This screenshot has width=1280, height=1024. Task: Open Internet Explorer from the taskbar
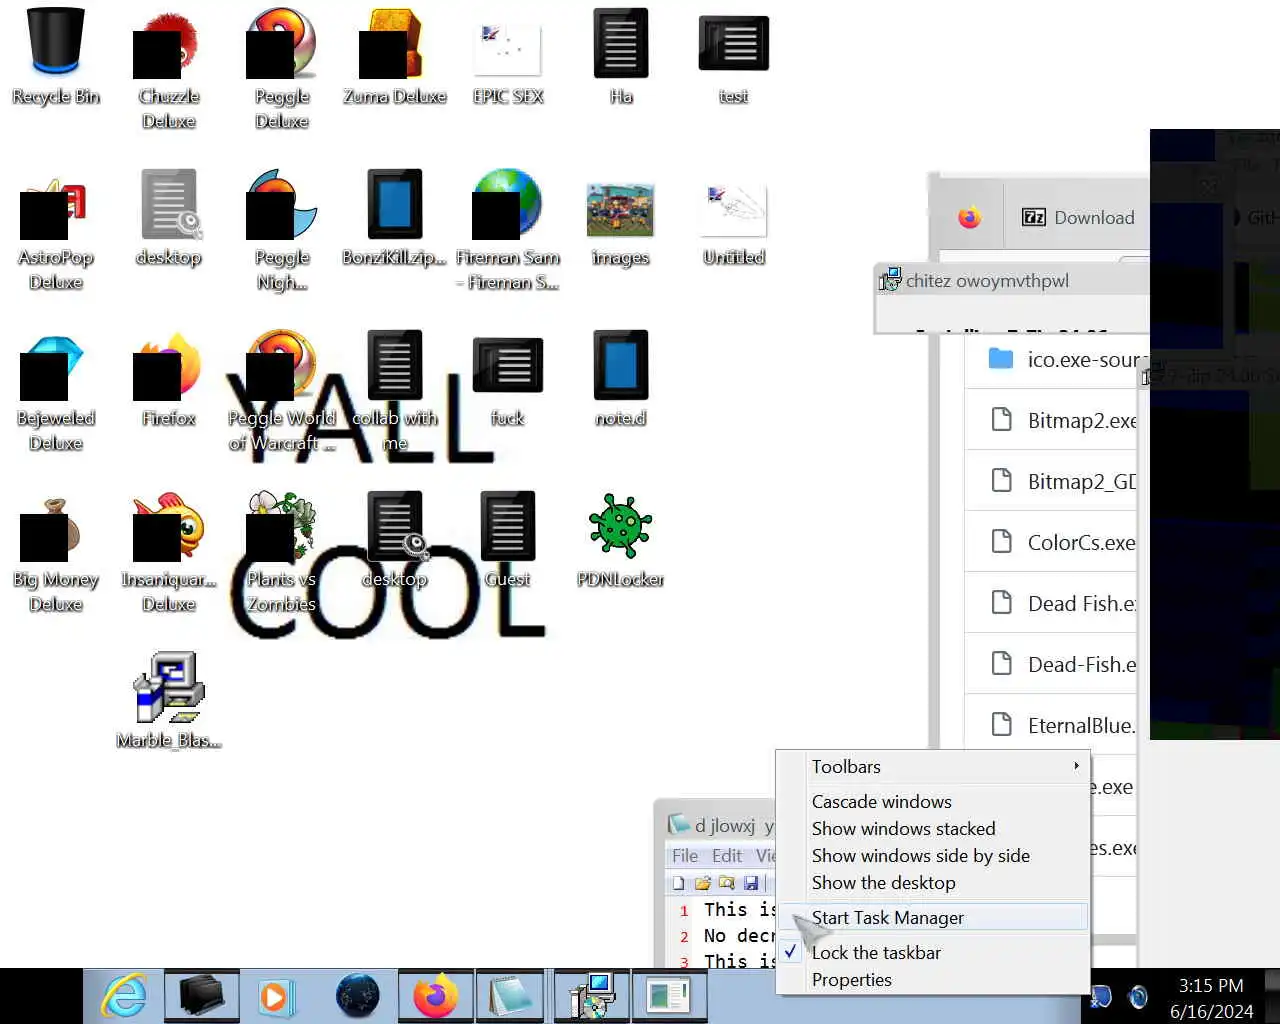(x=125, y=996)
